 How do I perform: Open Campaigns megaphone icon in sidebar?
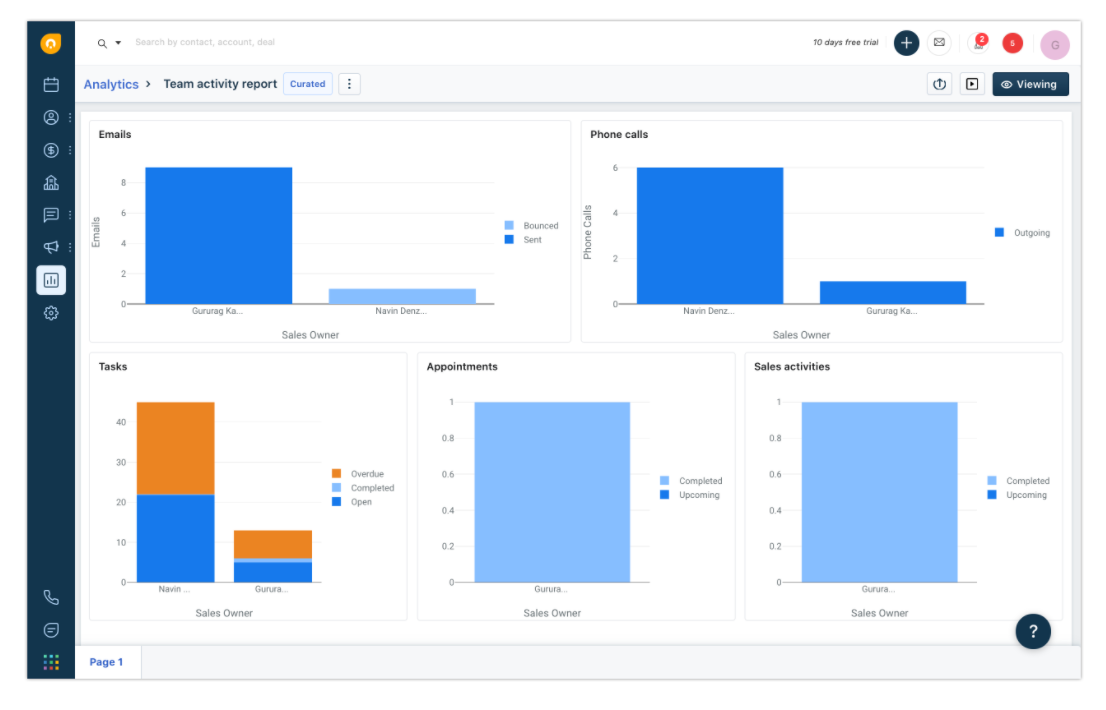pyautogui.click(x=51, y=247)
